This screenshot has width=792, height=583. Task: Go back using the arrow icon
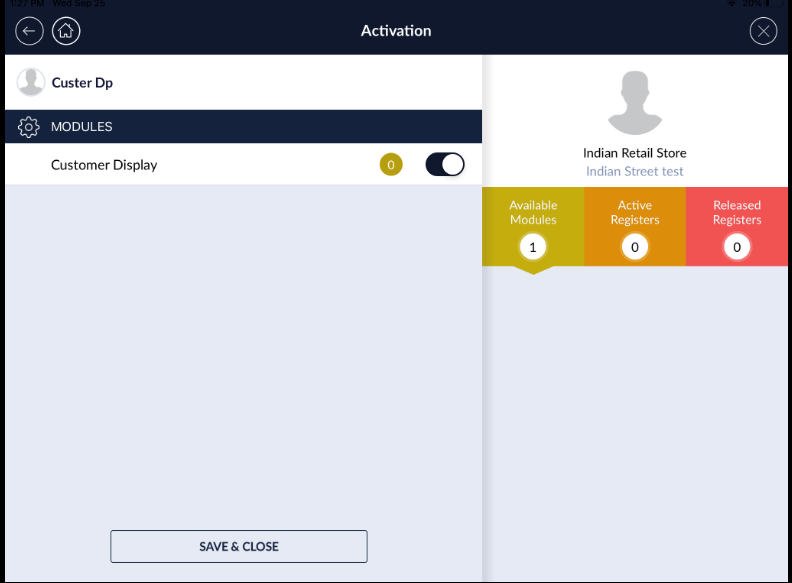(29, 31)
